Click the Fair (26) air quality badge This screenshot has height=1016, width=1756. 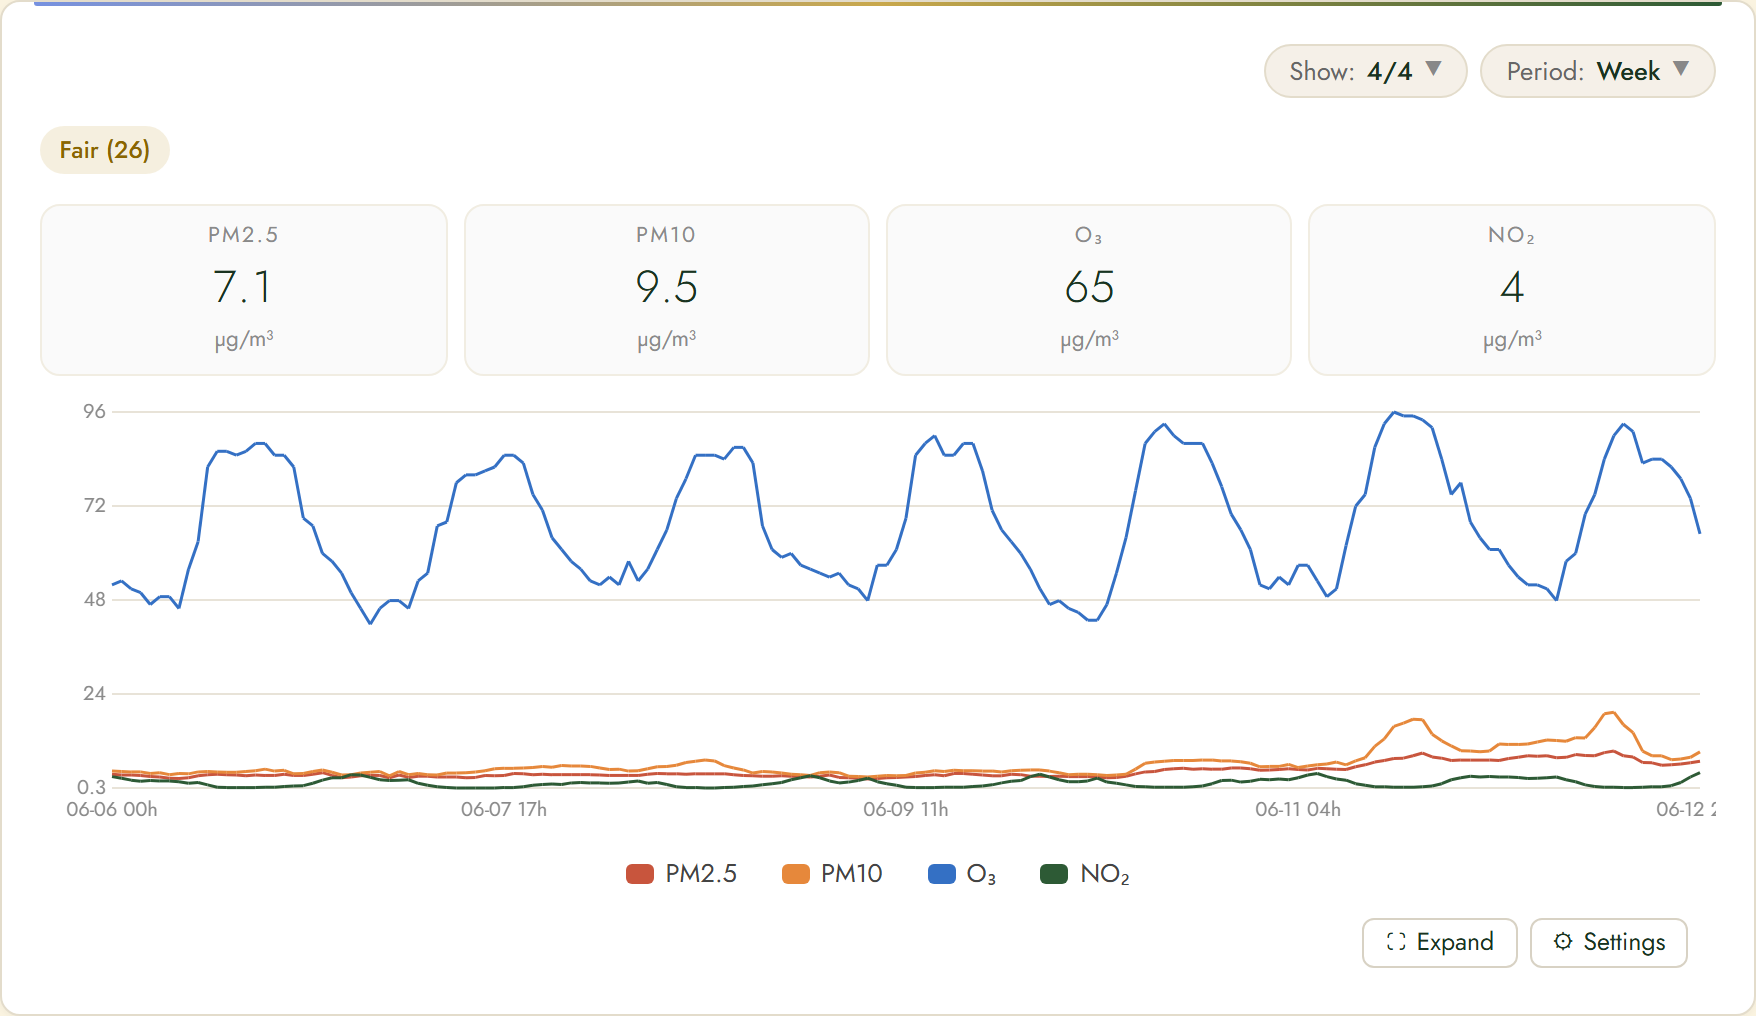[x=105, y=150]
